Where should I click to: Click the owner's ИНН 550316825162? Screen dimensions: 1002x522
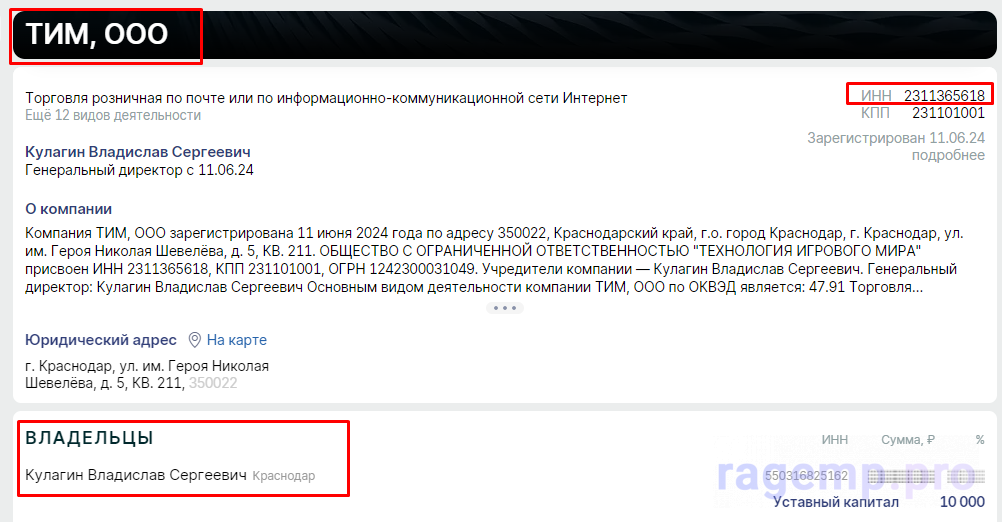click(806, 476)
